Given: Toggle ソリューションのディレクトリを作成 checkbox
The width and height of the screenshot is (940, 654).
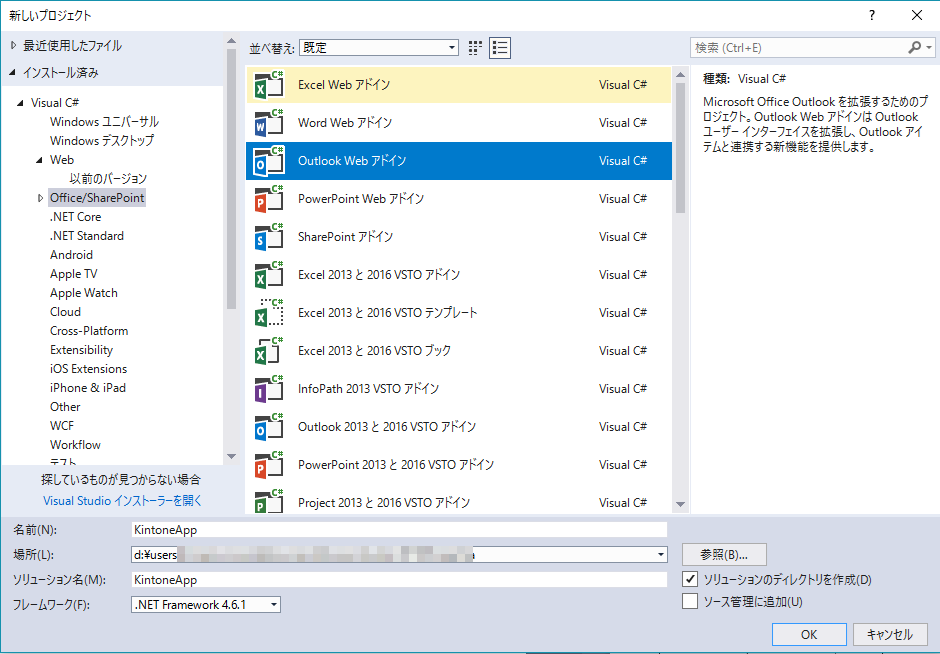Looking at the screenshot, I should [x=690, y=579].
